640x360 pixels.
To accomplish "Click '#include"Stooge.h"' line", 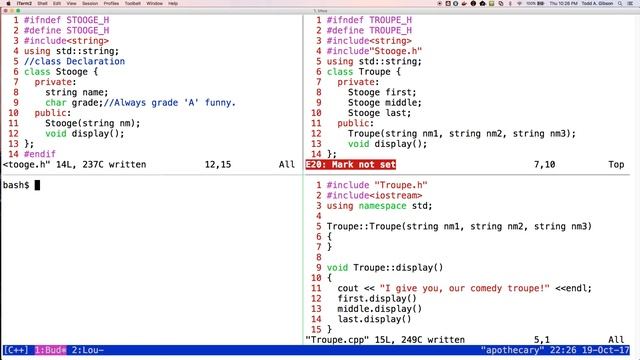I will point(374,51).
